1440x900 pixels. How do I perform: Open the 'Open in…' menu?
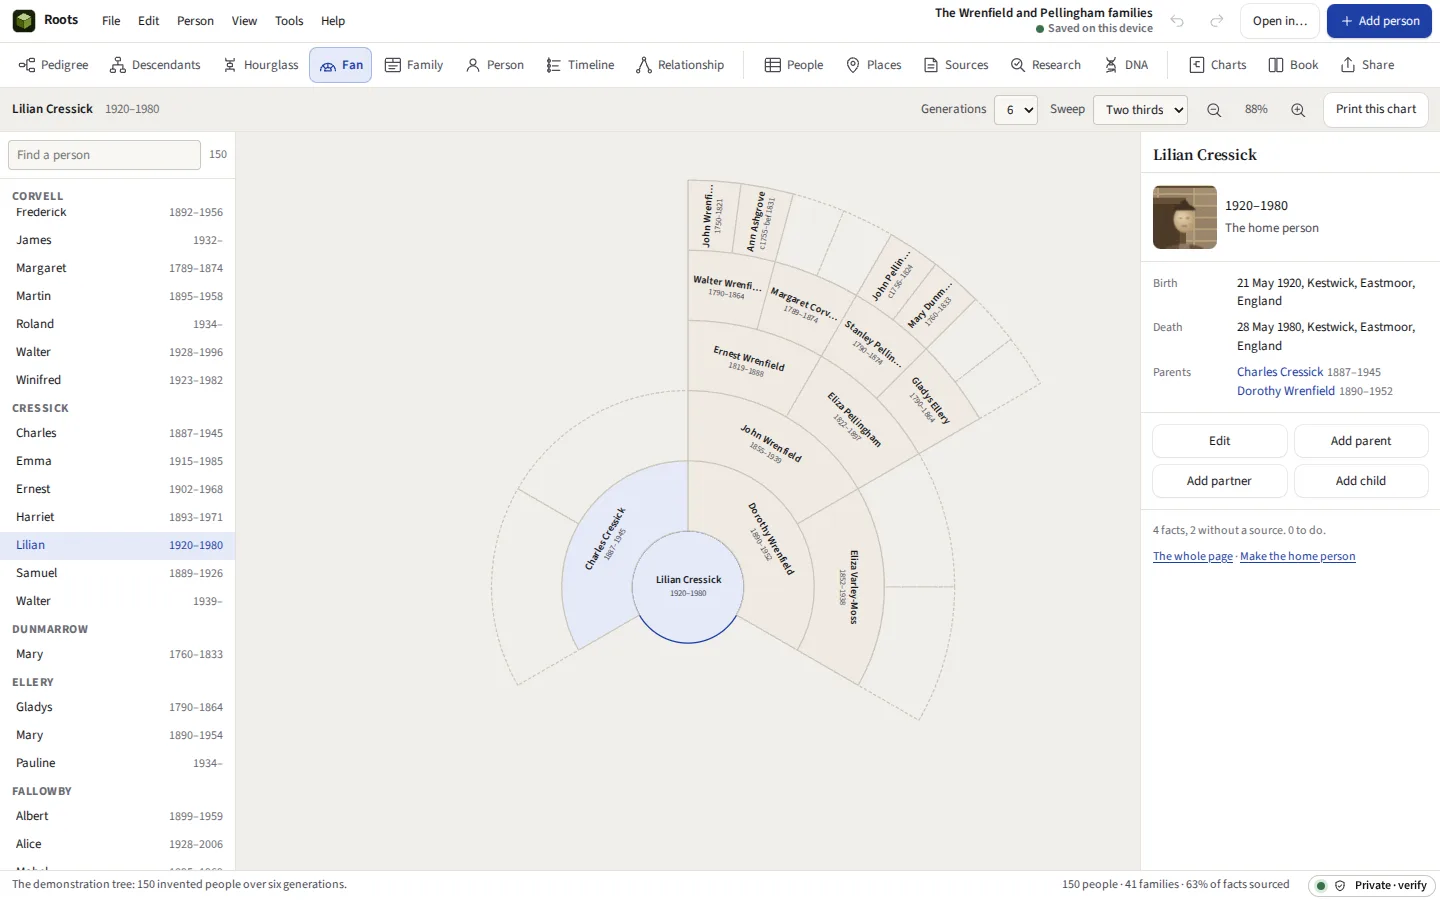[1280, 21]
